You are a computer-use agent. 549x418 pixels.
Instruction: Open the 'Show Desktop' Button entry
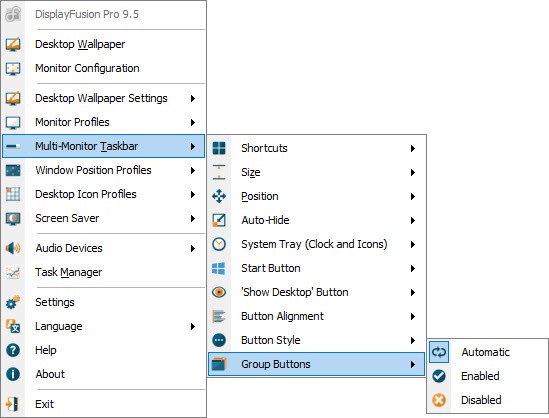316,292
